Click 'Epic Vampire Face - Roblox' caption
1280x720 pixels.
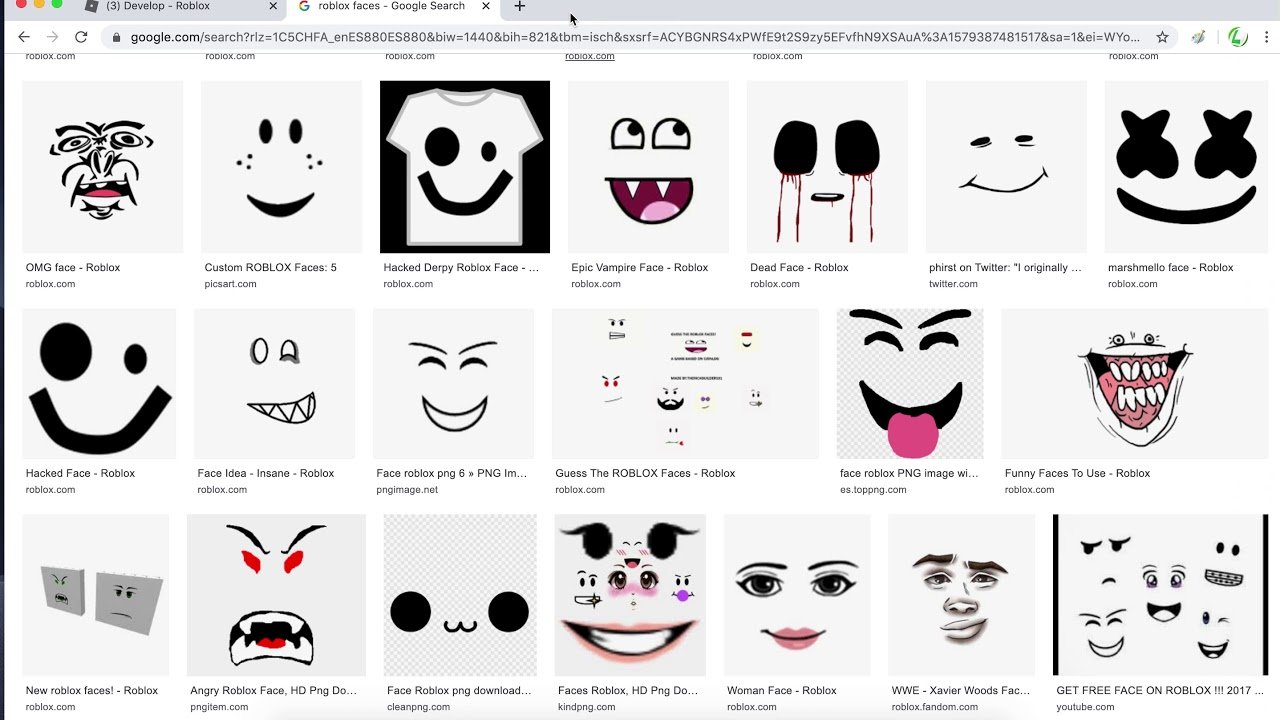(640, 268)
